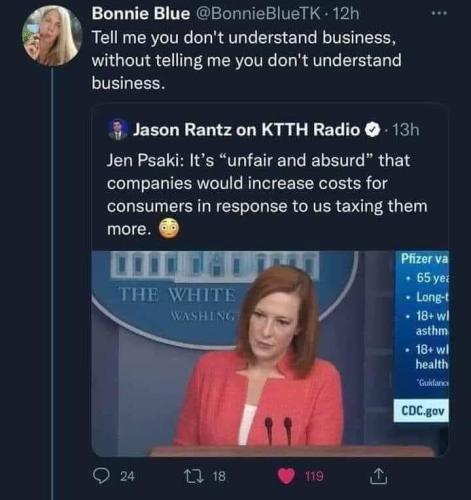Image resolution: width=471 pixels, height=500 pixels.
Task: Unlike the tweet with the red heart
Action: 287,476
